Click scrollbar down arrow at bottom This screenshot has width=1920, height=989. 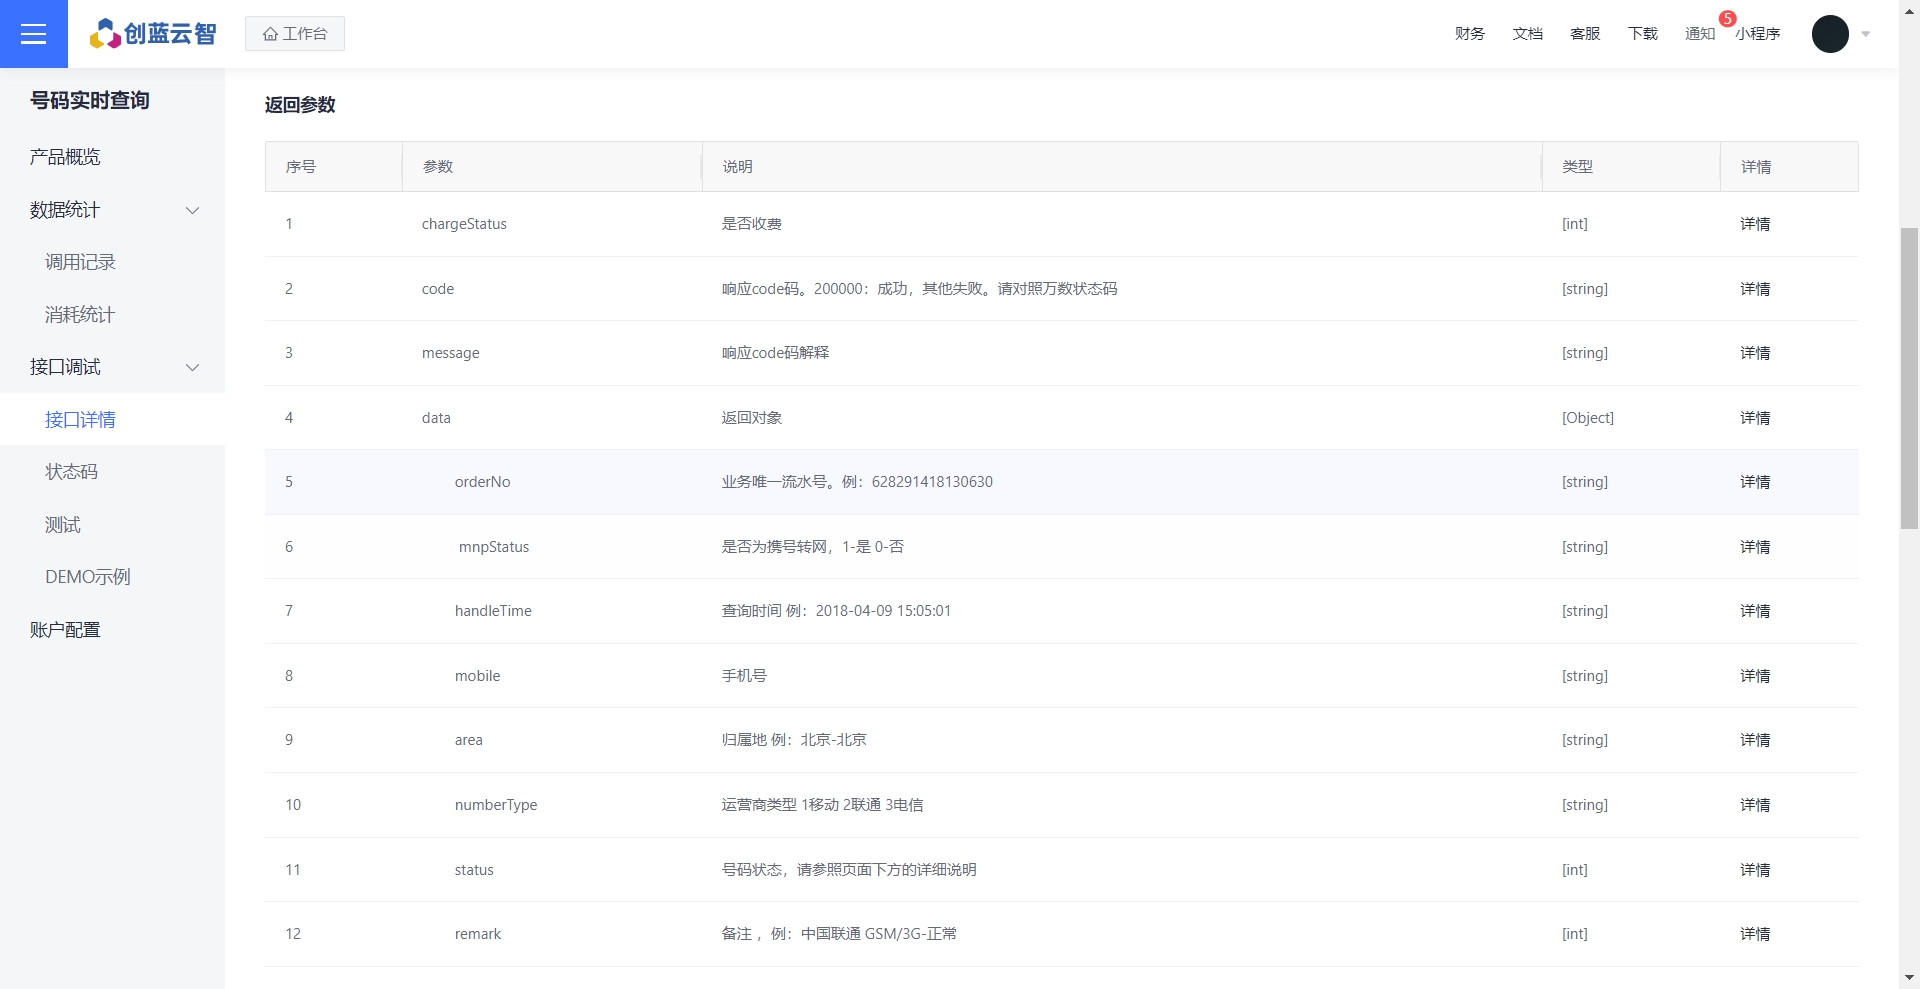click(x=1909, y=977)
